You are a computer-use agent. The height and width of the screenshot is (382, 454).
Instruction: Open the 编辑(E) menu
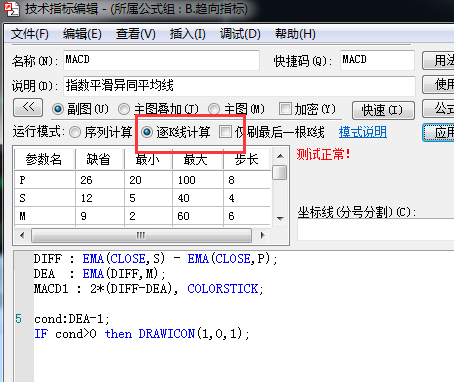pyautogui.click(x=82, y=34)
